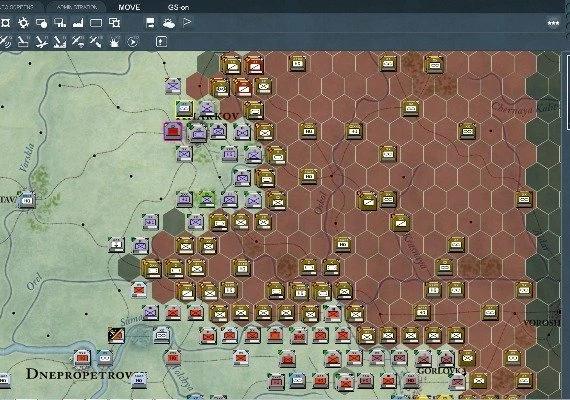570x400 pixels.
Task: Click the hex-frame icon in top toolbar row
Action: click(x=5, y=23)
